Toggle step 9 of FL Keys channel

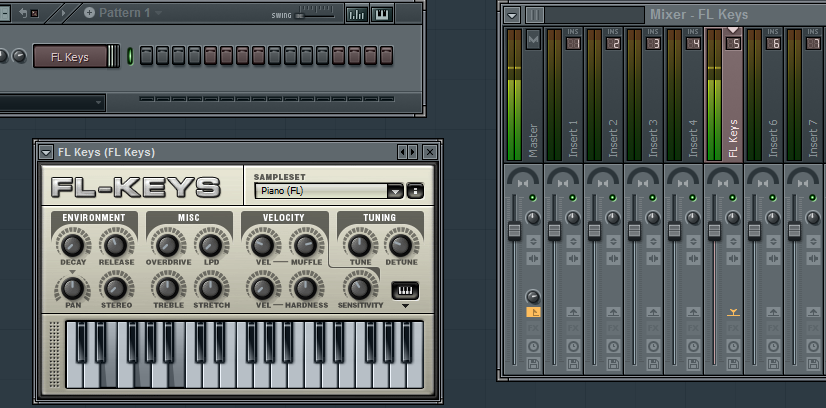pyautogui.click(x=274, y=55)
